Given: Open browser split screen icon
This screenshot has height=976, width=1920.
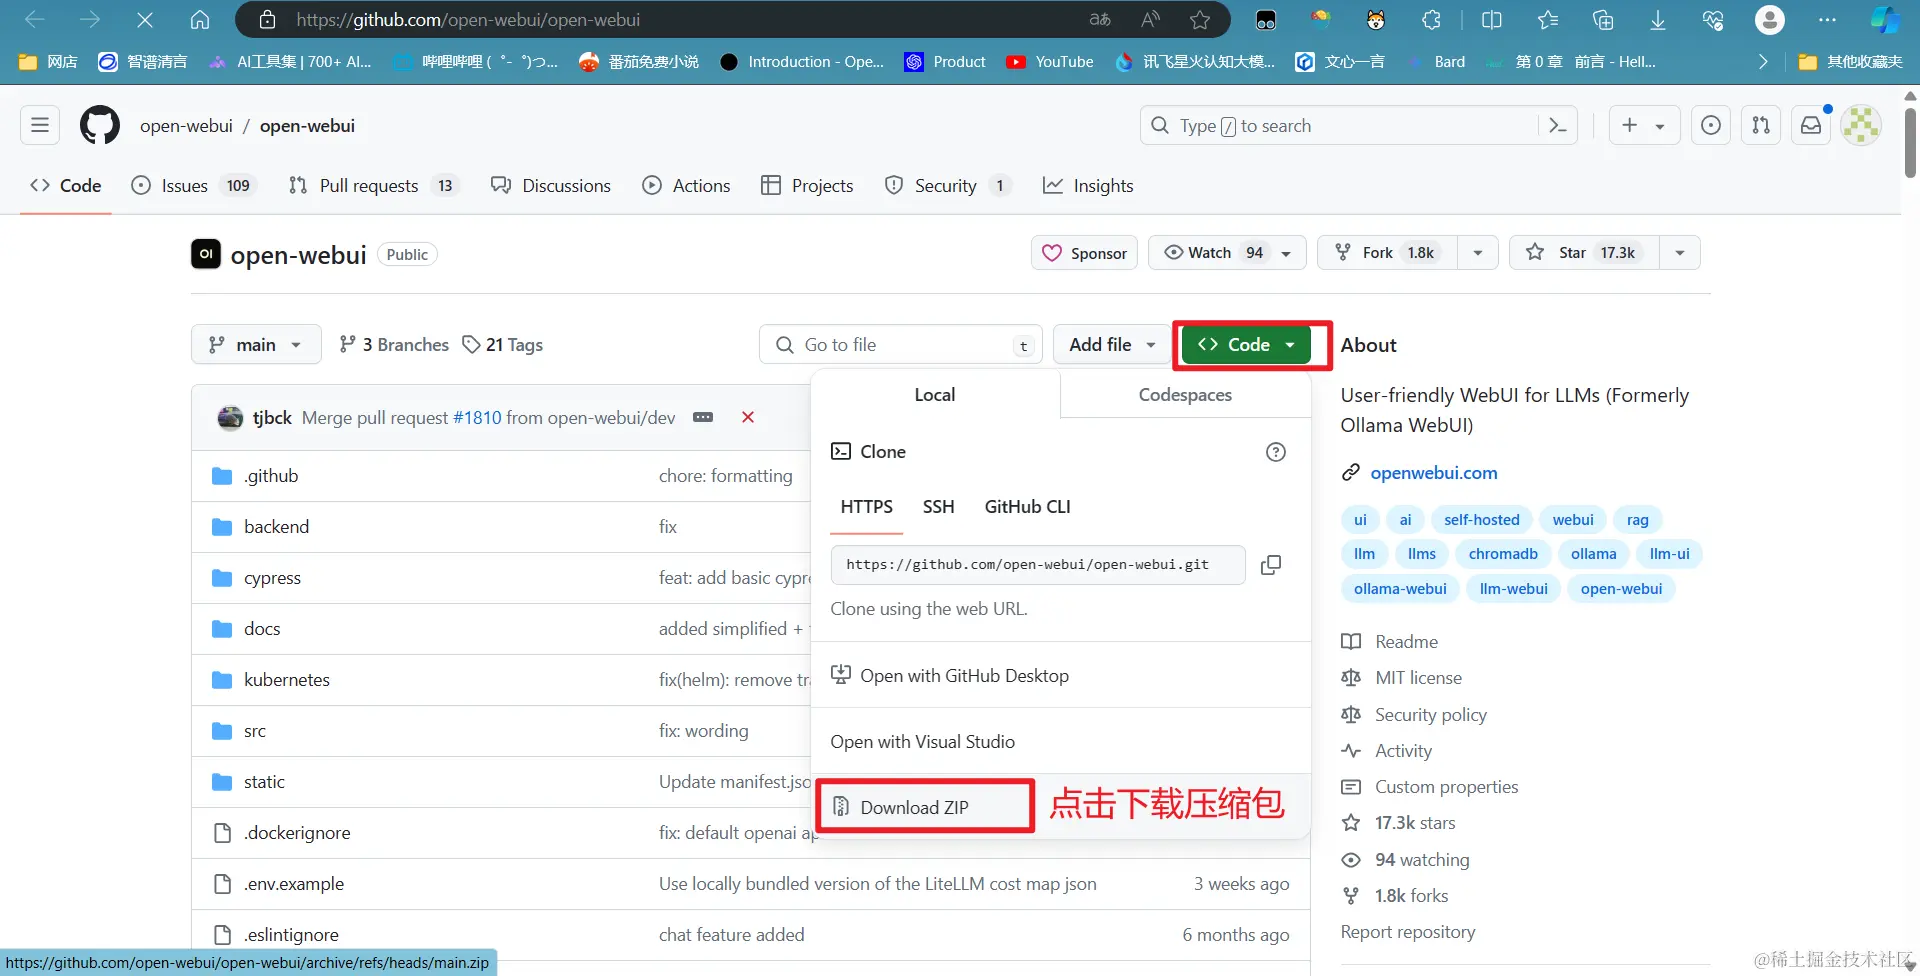Looking at the screenshot, I should click(x=1491, y=19).
